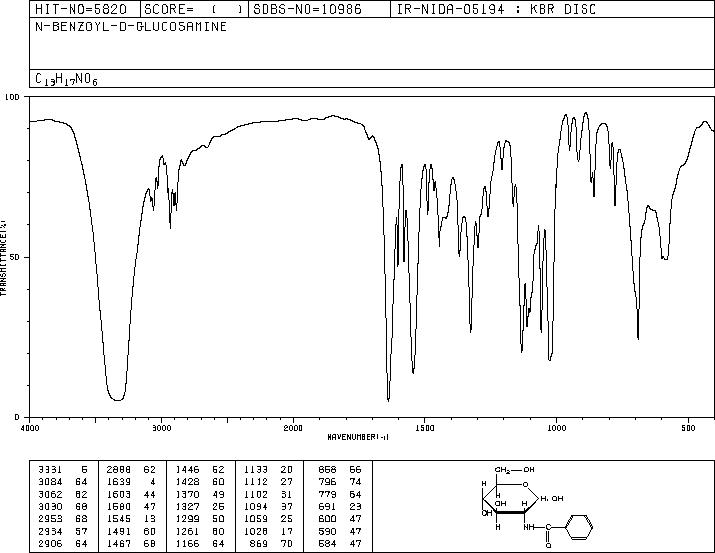
Task: Click the 3000 wavenumber axis label
Action: coord(161,428)
